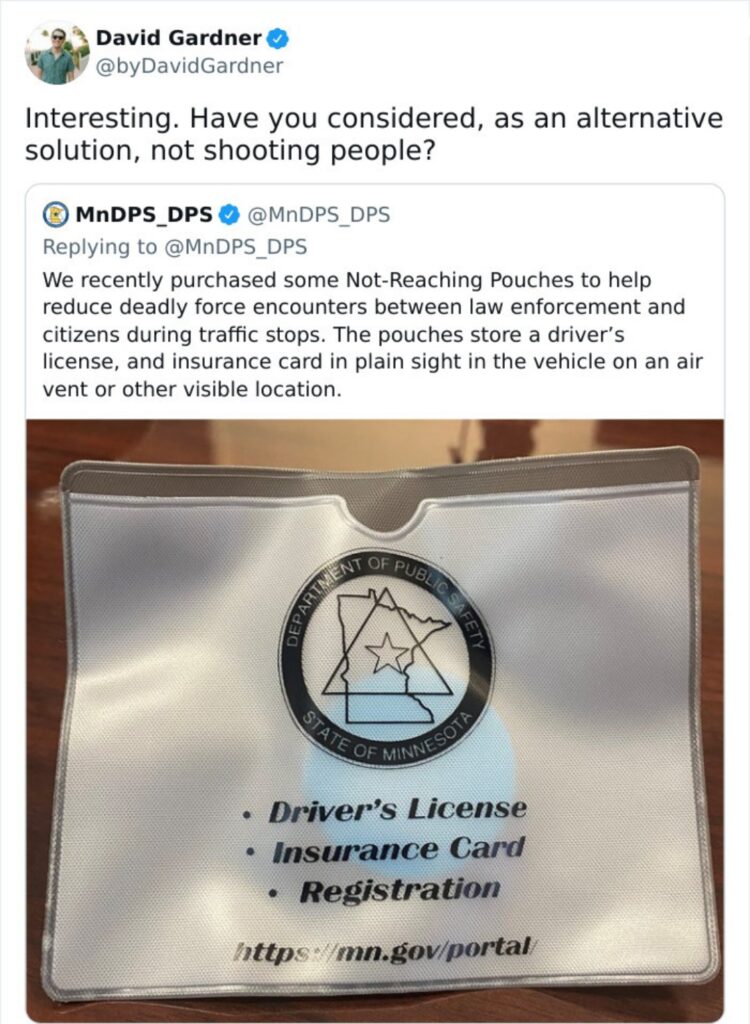Click the Insurance Card bullet text
This screenshot has height=1024, width=750.
tap(398, 850)
